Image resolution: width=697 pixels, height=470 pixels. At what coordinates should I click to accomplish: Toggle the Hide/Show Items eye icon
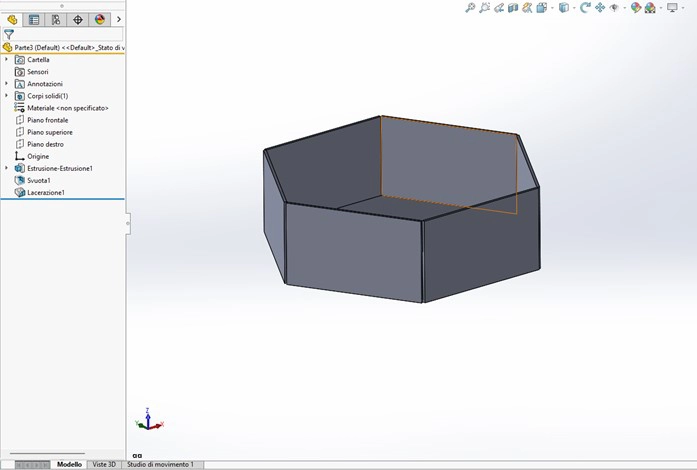[x=614, y=7]
